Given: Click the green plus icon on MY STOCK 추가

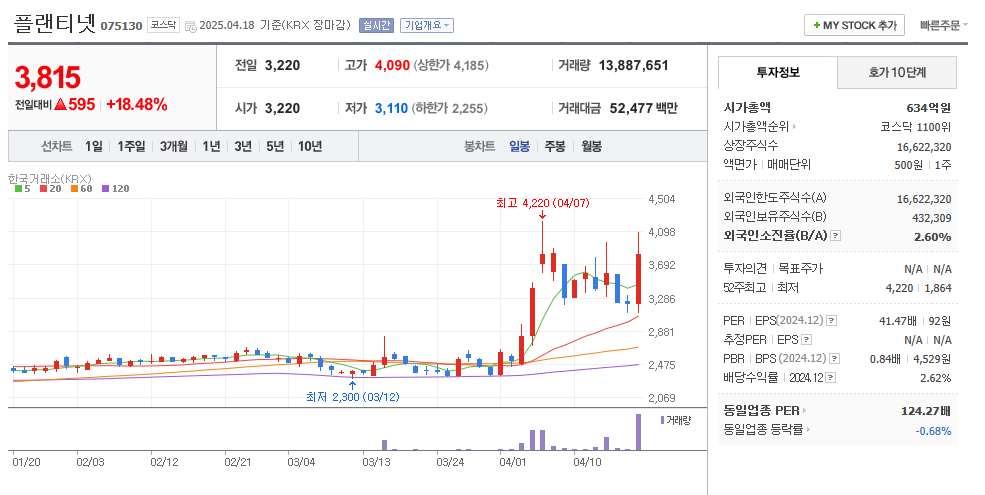Looking at the screenshot, I should coord(817,25).
